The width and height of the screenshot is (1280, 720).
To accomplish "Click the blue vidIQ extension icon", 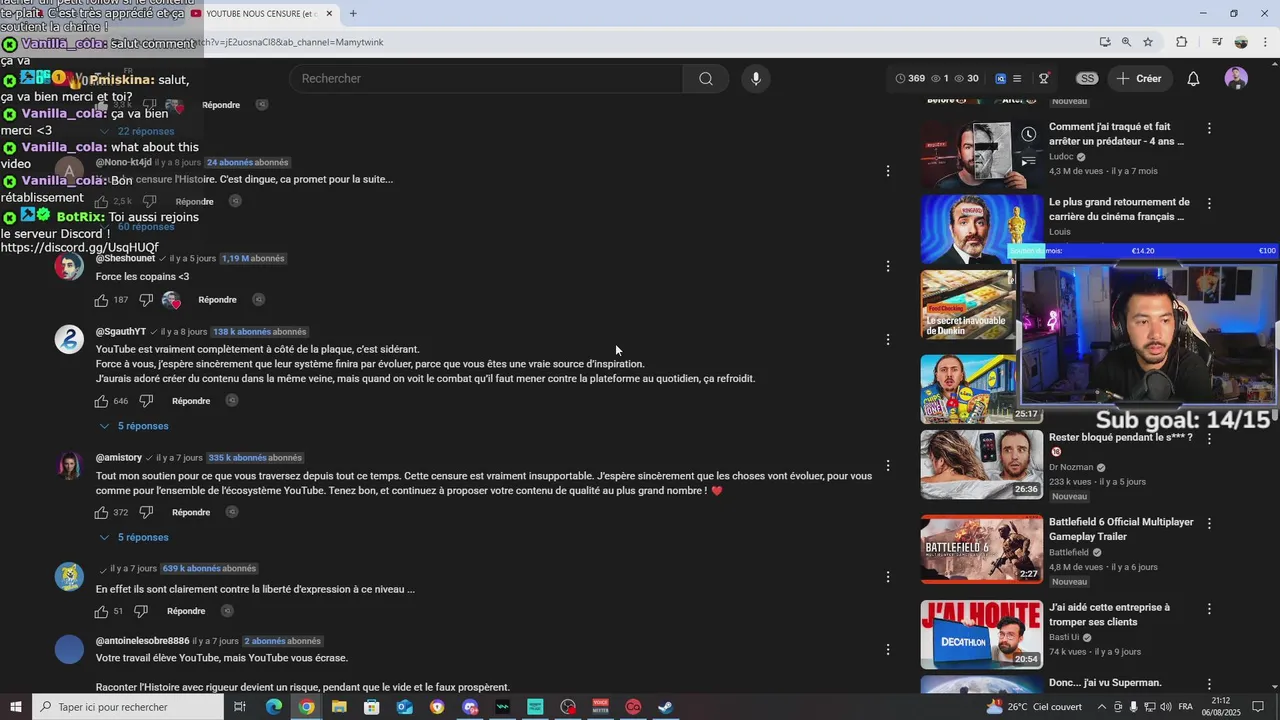I will pyautogui.click(x=1000, y=79).
